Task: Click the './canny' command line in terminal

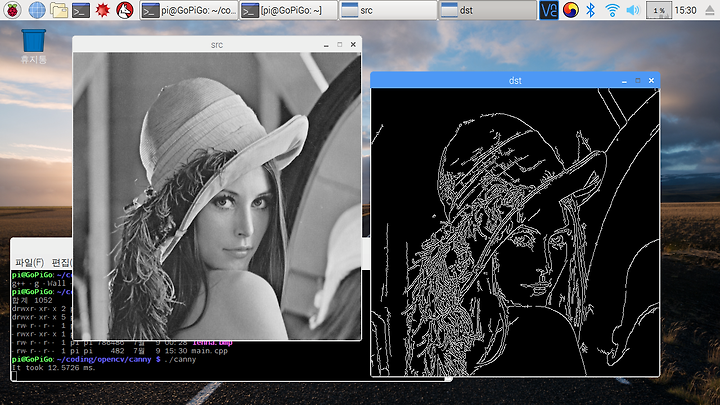Action: [104, 359]
